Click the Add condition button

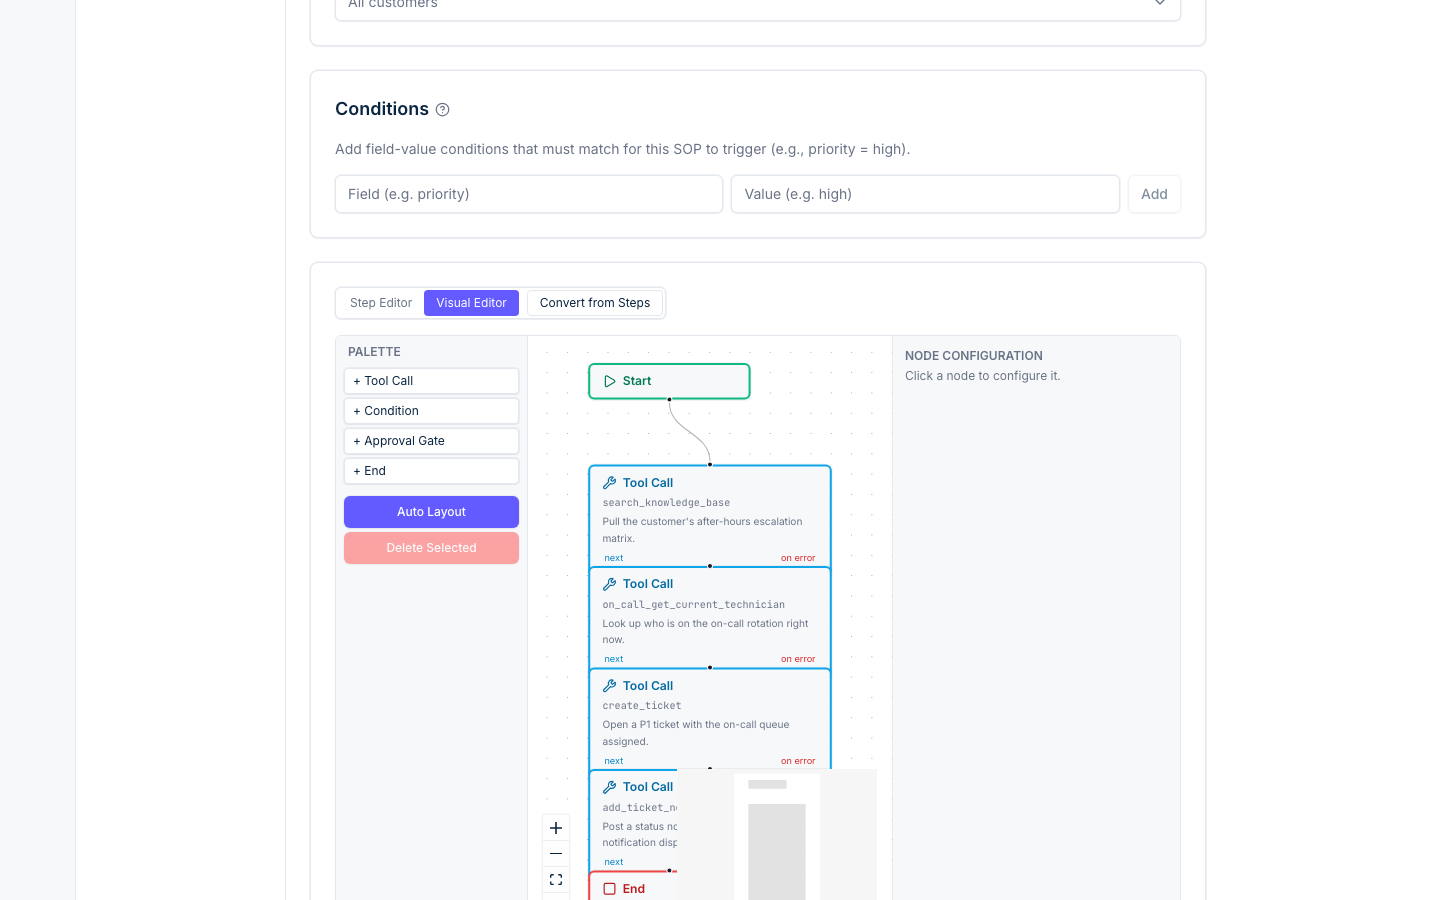pyautogui.click(x=1154, y=194)
